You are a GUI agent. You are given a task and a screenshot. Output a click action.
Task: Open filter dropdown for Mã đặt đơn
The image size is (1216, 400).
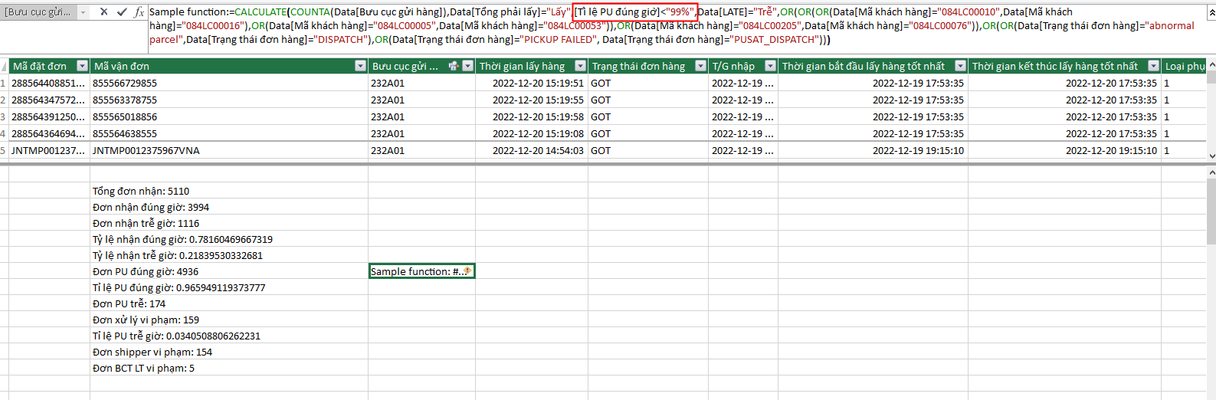[x=80, y=66]
